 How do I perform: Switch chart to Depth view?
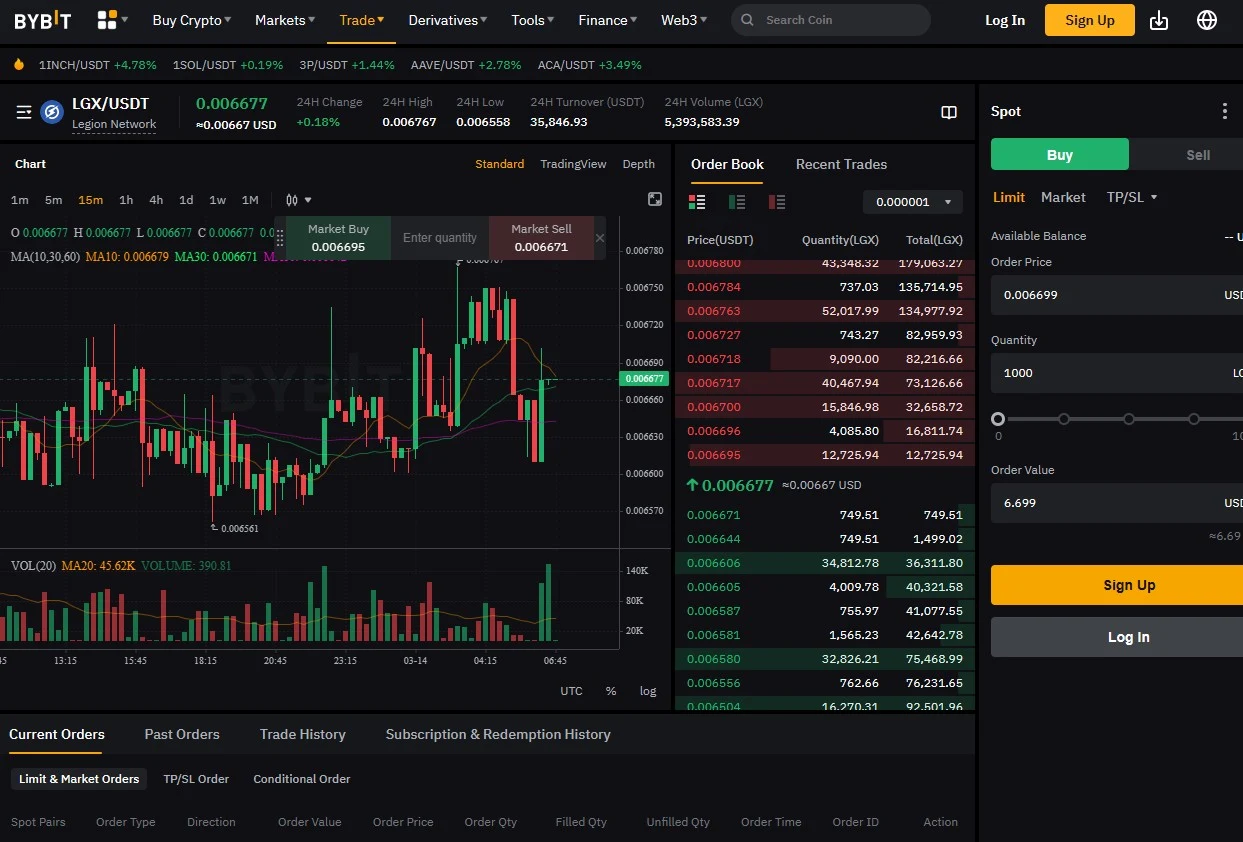pos(639,164)
